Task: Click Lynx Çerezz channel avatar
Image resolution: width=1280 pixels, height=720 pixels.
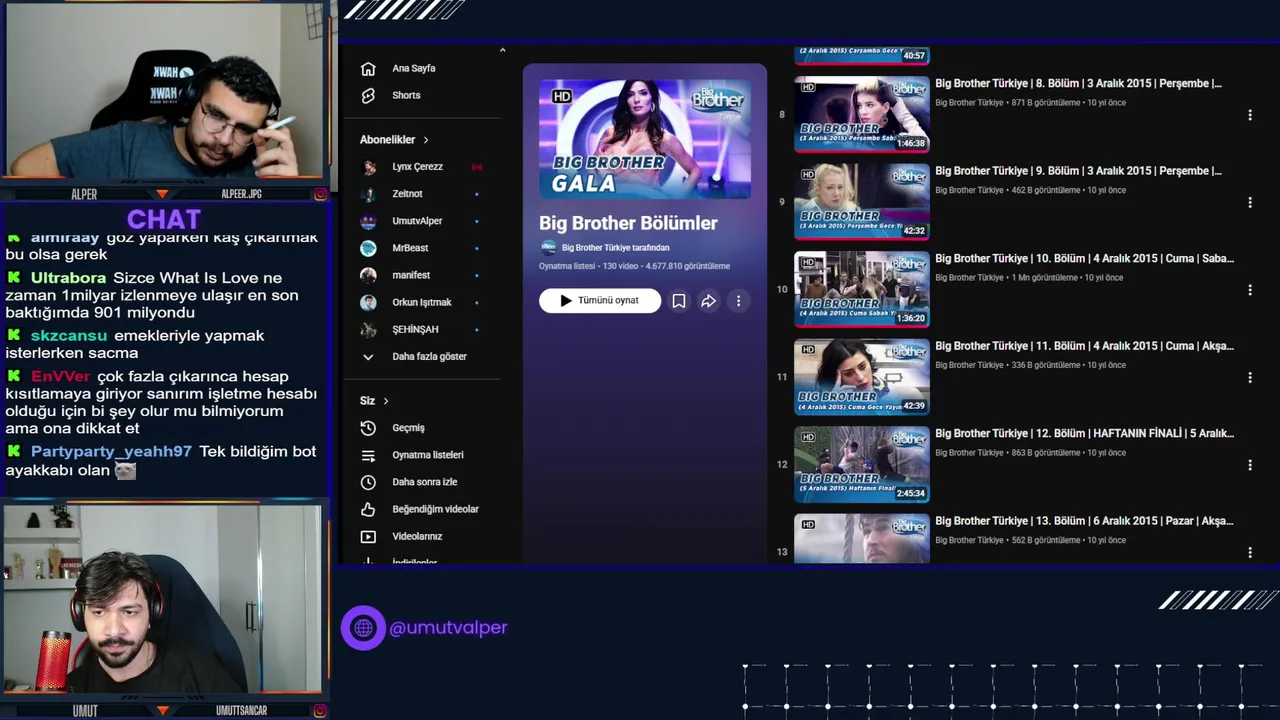Action: tap(368, 167)
